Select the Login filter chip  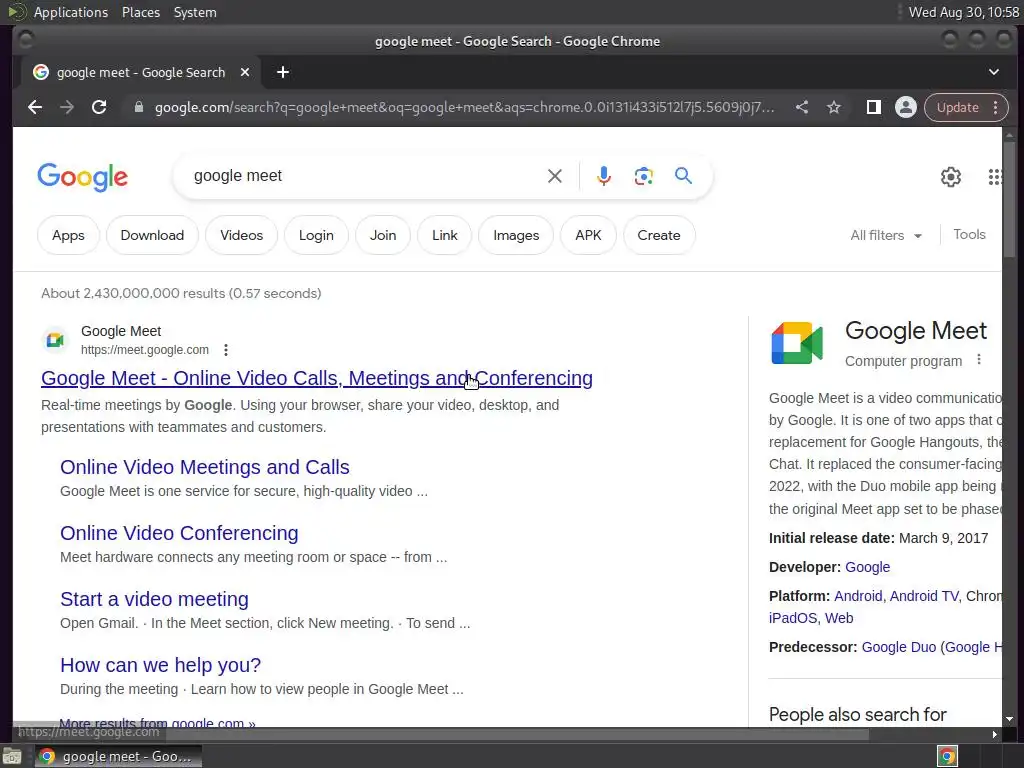316,235
